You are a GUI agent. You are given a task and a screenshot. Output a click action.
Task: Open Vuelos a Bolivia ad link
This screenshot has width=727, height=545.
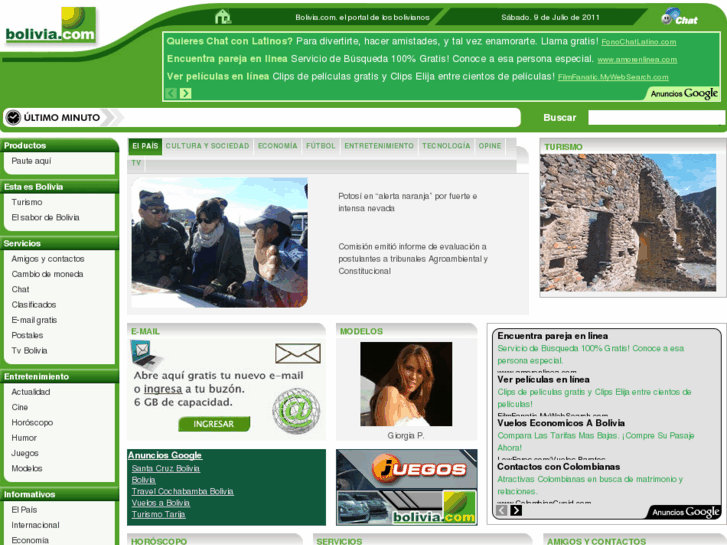point(160,503)
